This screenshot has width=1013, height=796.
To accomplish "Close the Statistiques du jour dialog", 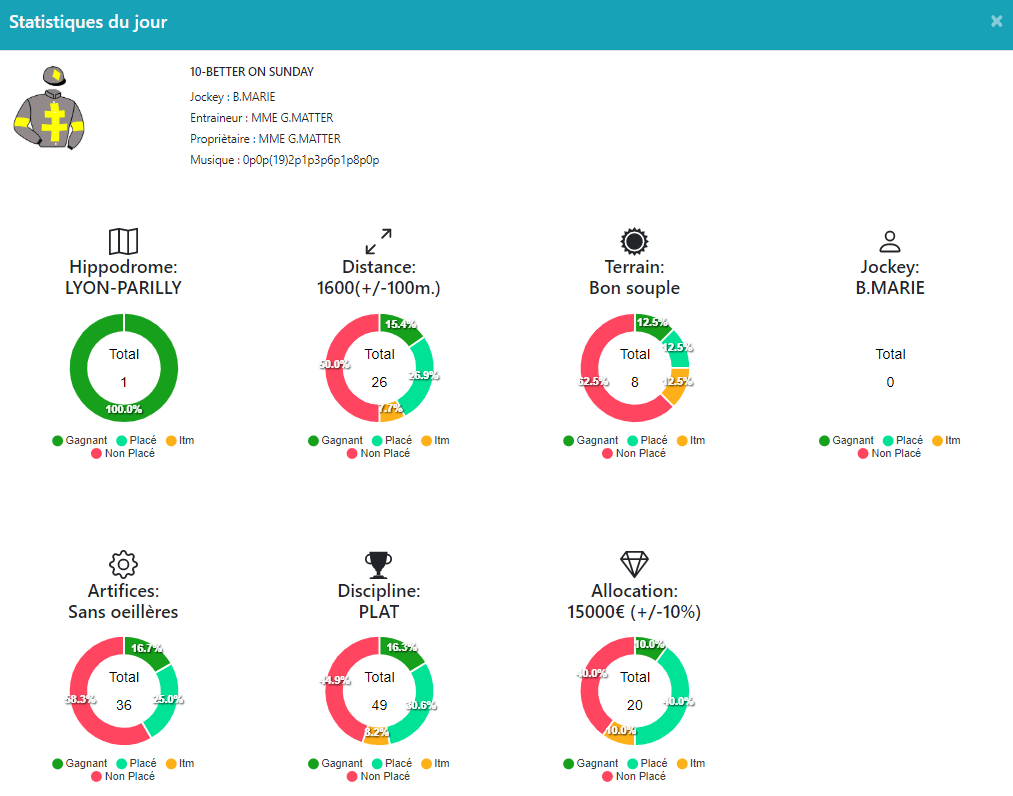I will pos(996,21).
